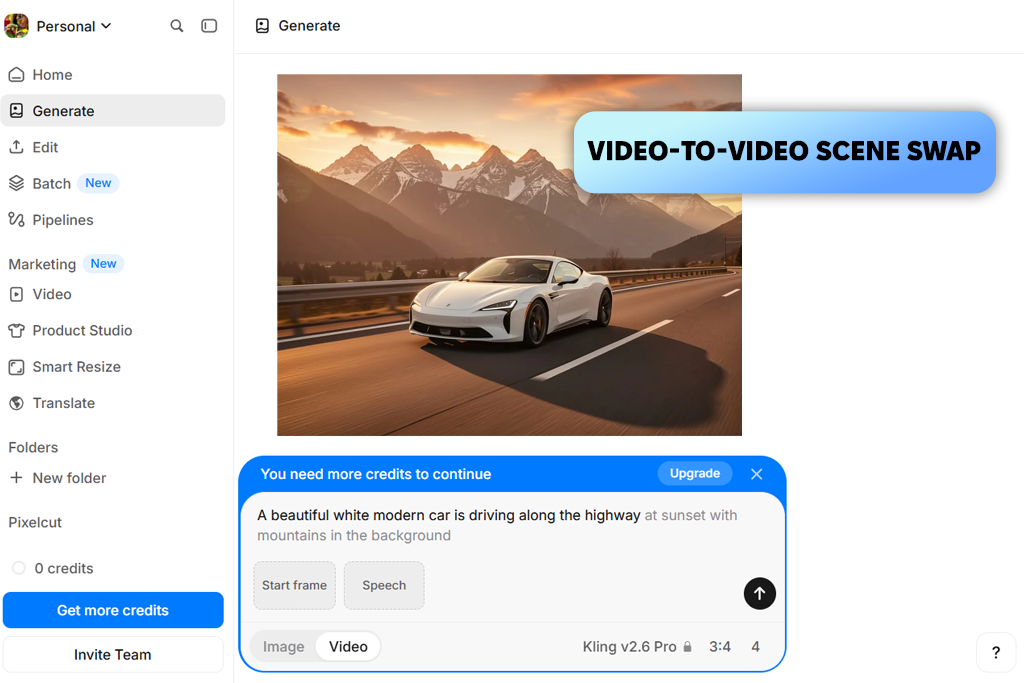
Task: Open the search icon in sidebar header
Action: coord(176,26)
